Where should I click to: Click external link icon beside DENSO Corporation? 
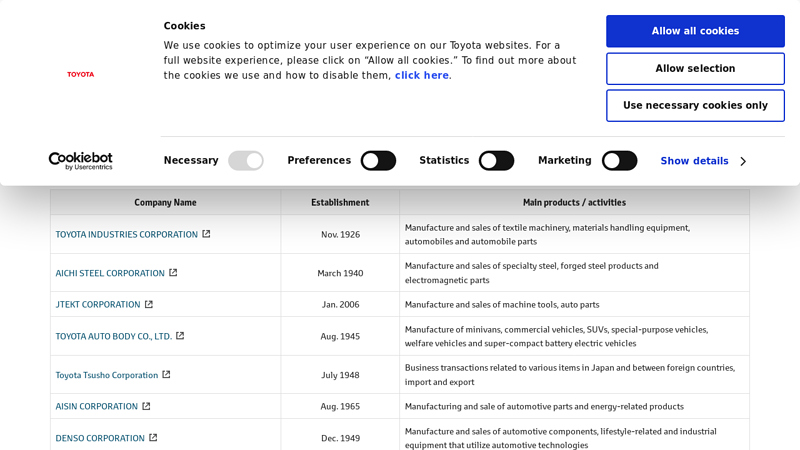click(153, 438)
